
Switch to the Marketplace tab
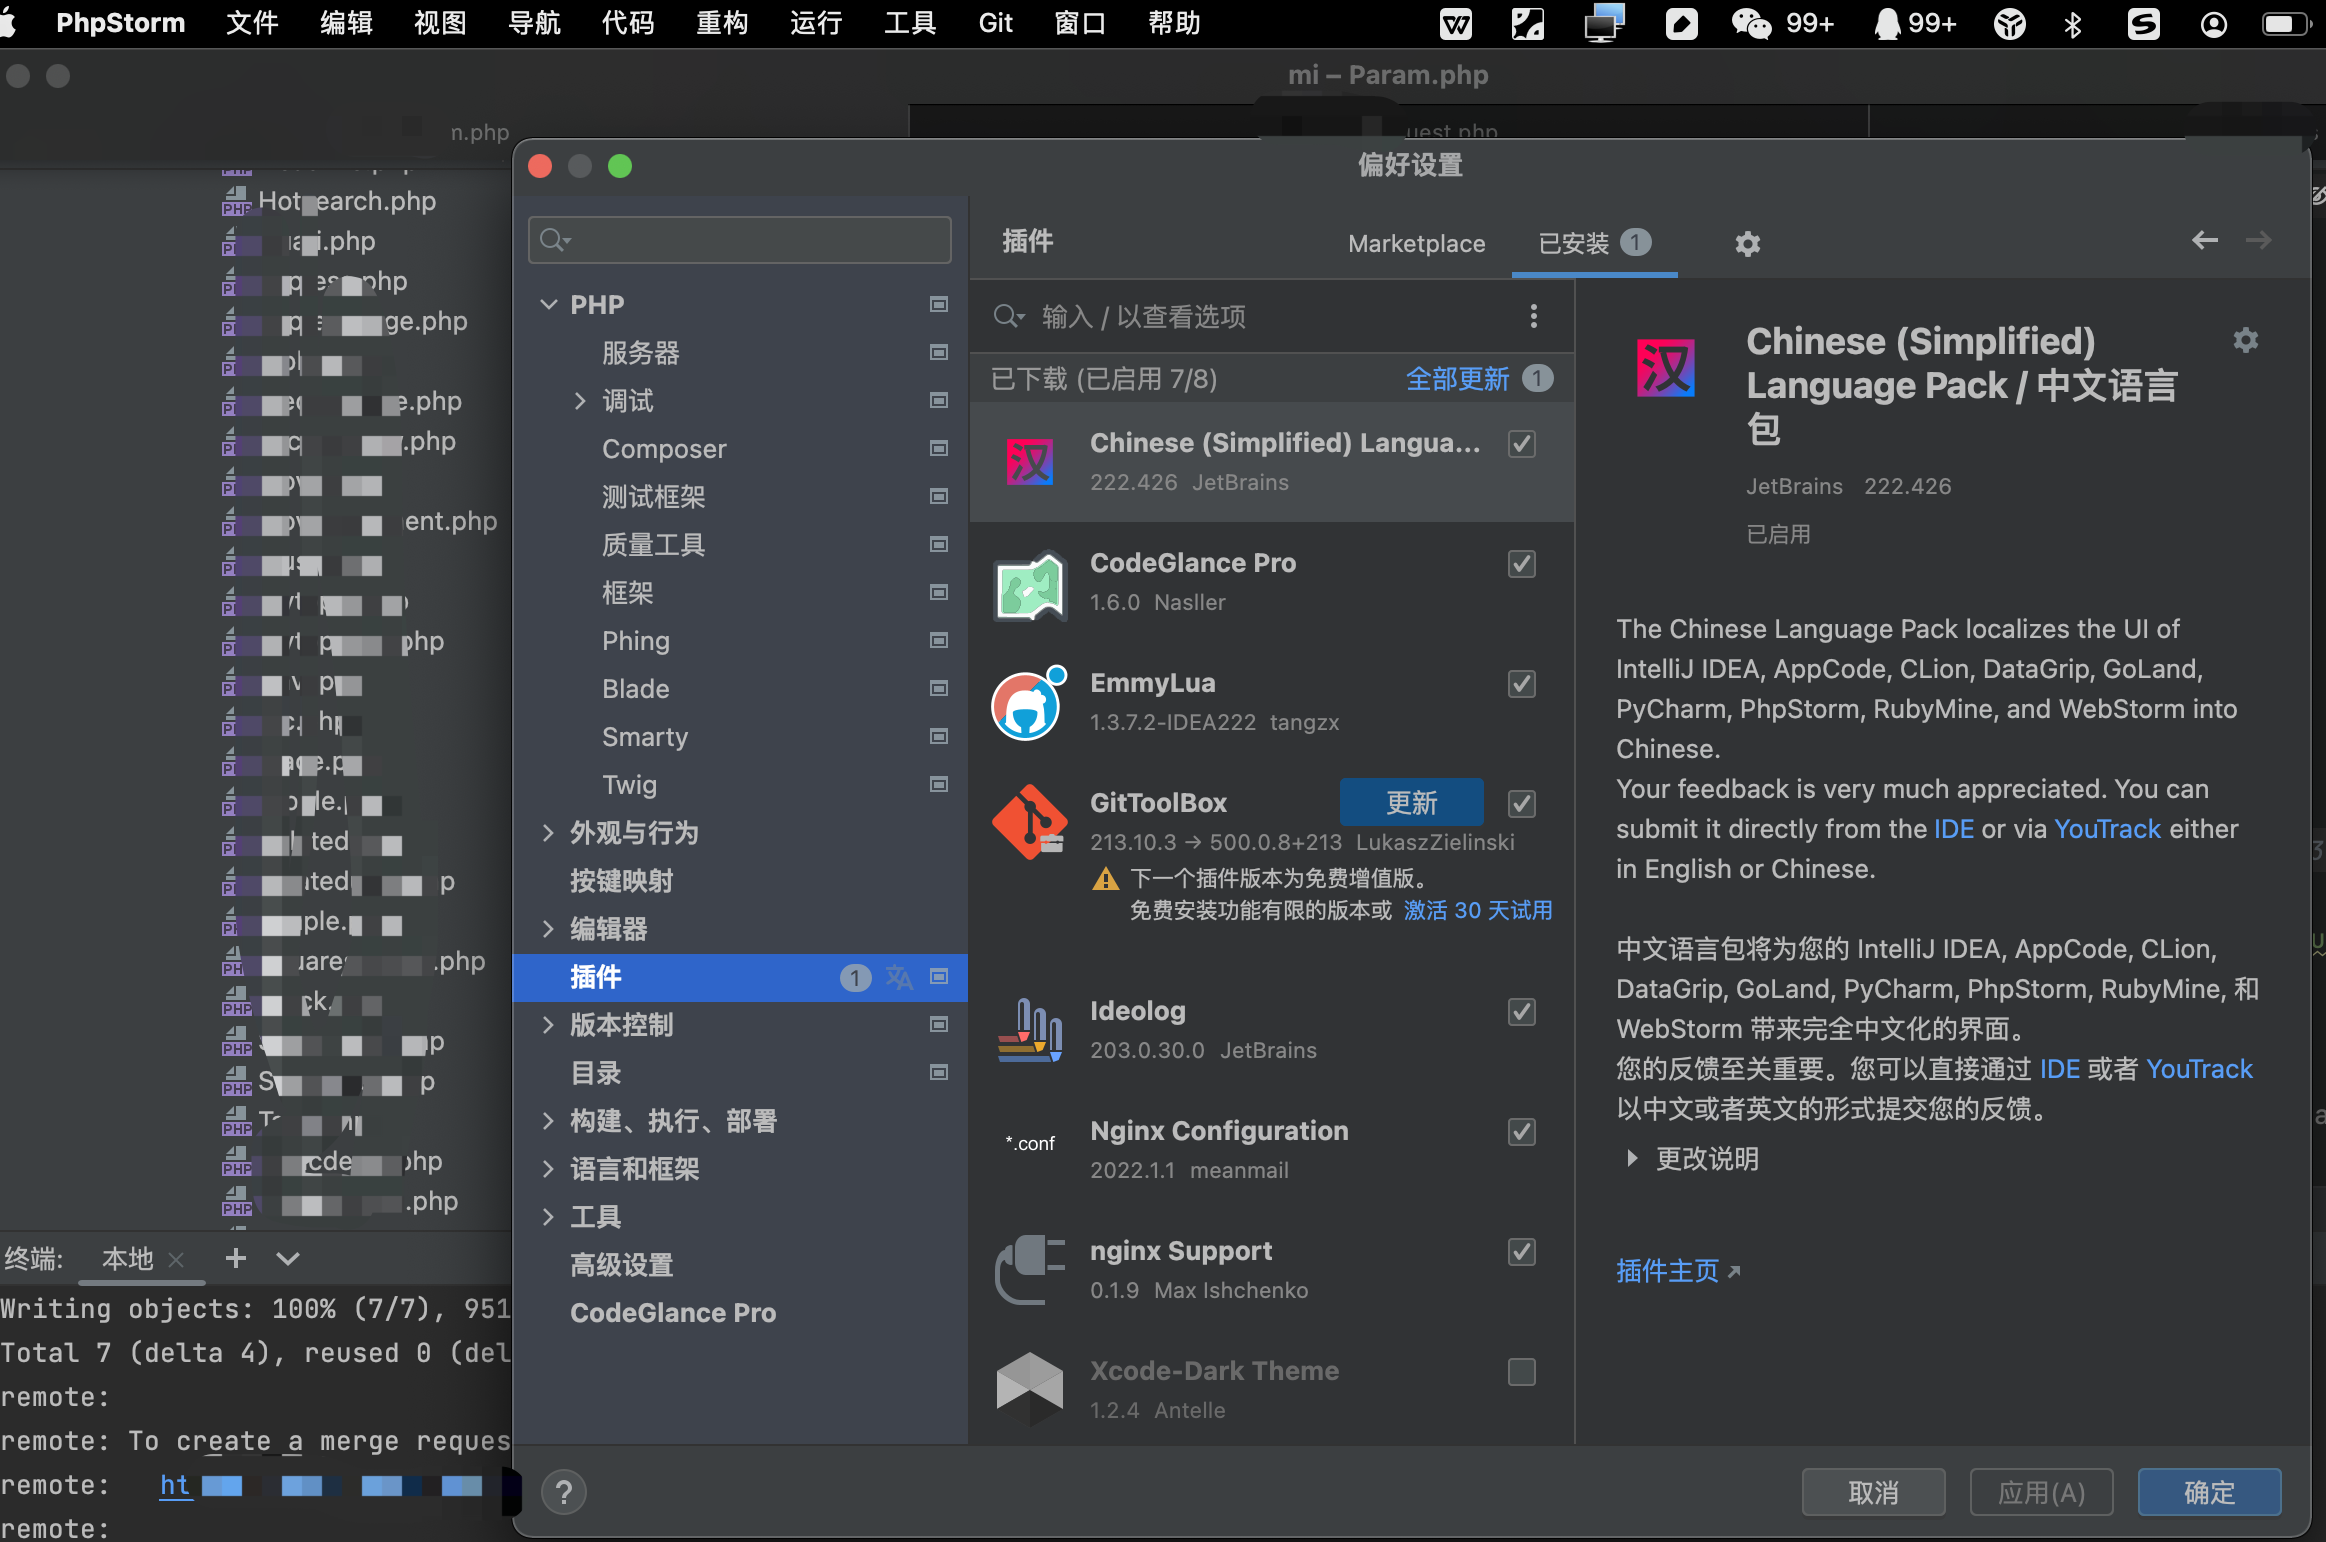point(1416,243)
